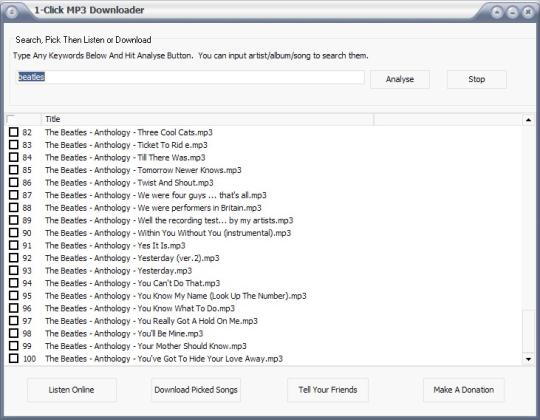Select 'Ticket To Rid e.mp3' title text
The width and height of the screenshot is (540, 420).
click(173, 145)
